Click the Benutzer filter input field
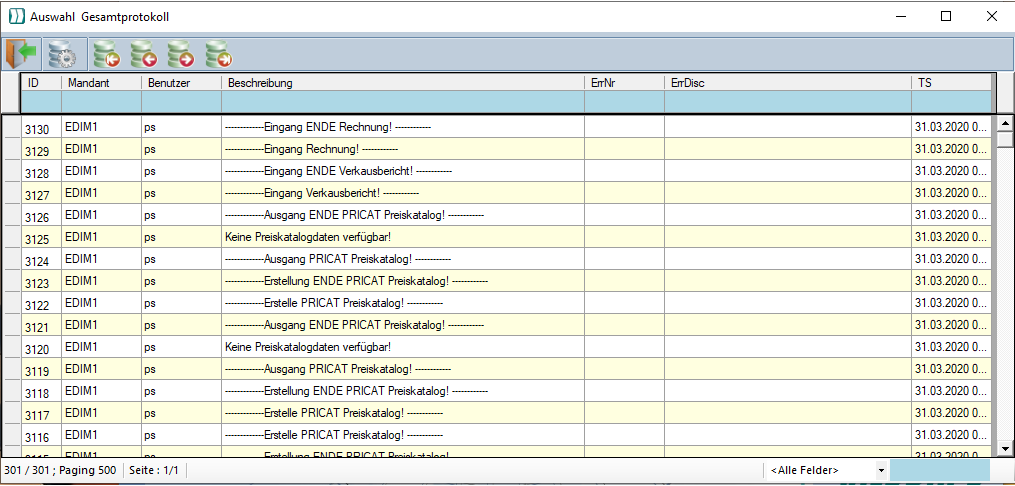The height and width of the screenshot is (486, 1015). (x=180, y=102)
